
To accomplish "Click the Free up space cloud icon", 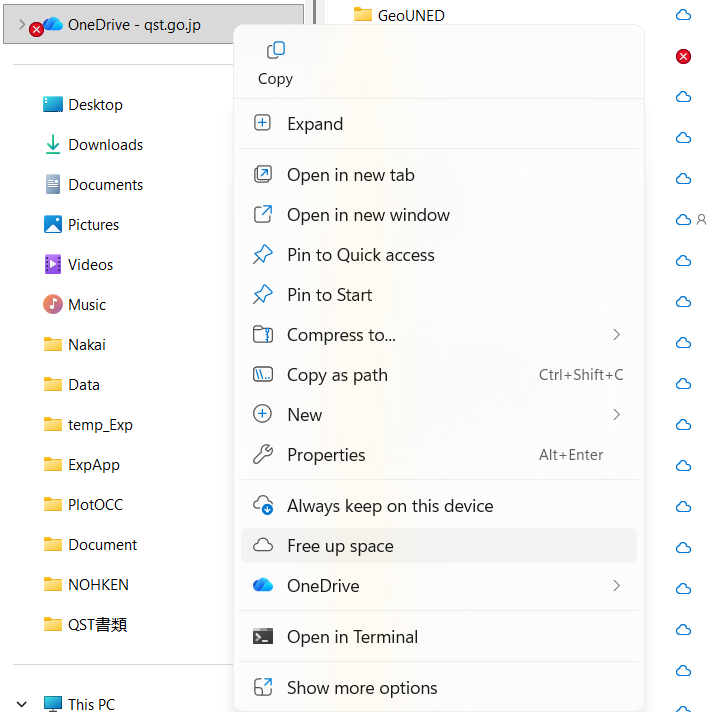I will tap(263, 545).
